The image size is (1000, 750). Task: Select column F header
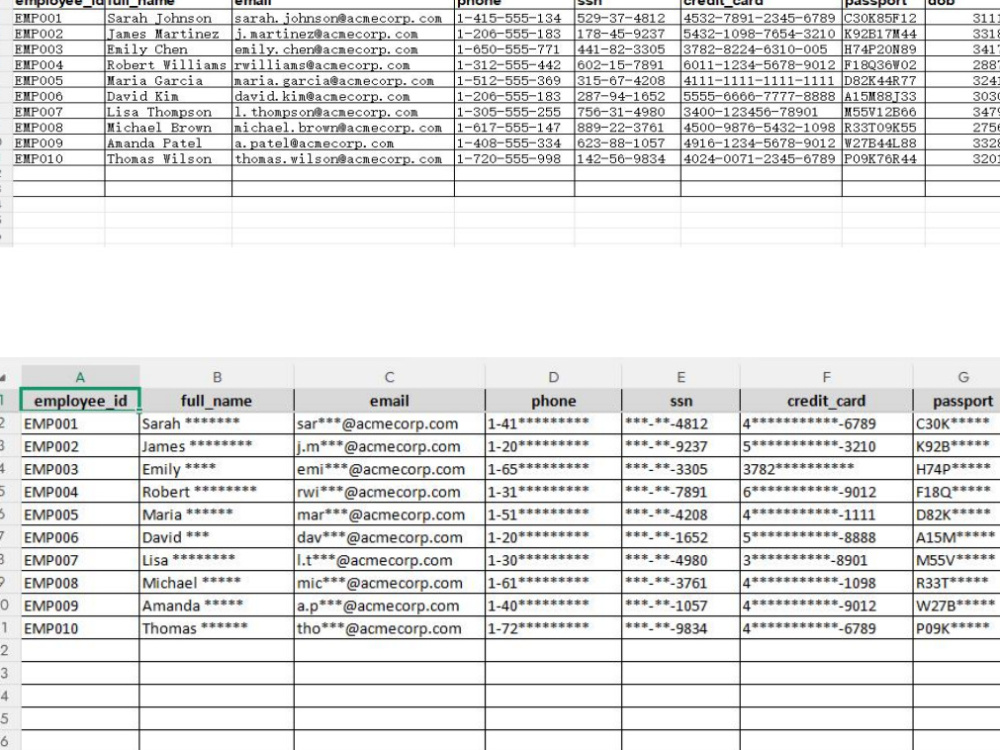pos(826,377)
